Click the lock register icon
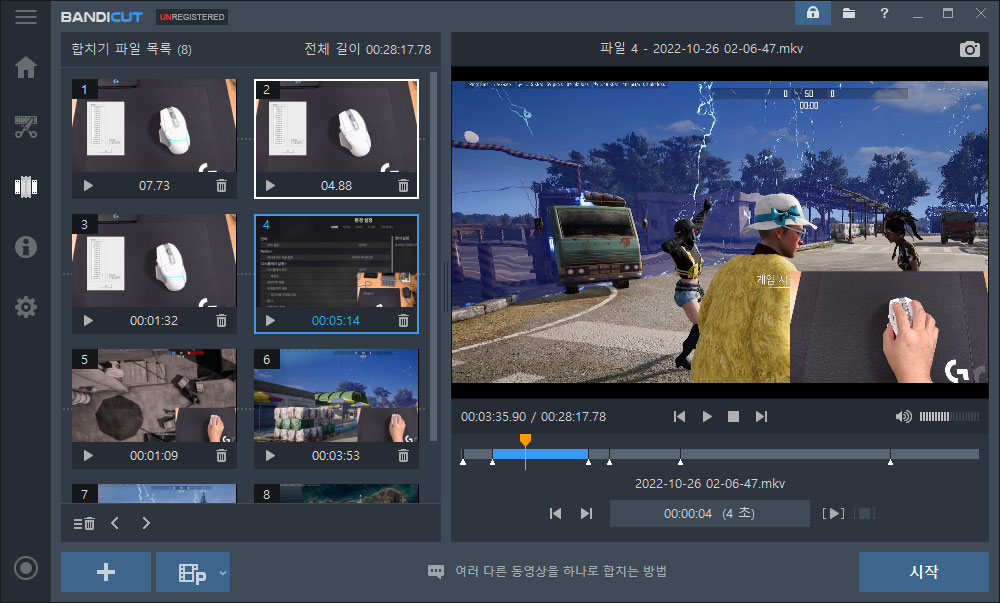This screenshot has height=603, width=1000. (812, 13)
